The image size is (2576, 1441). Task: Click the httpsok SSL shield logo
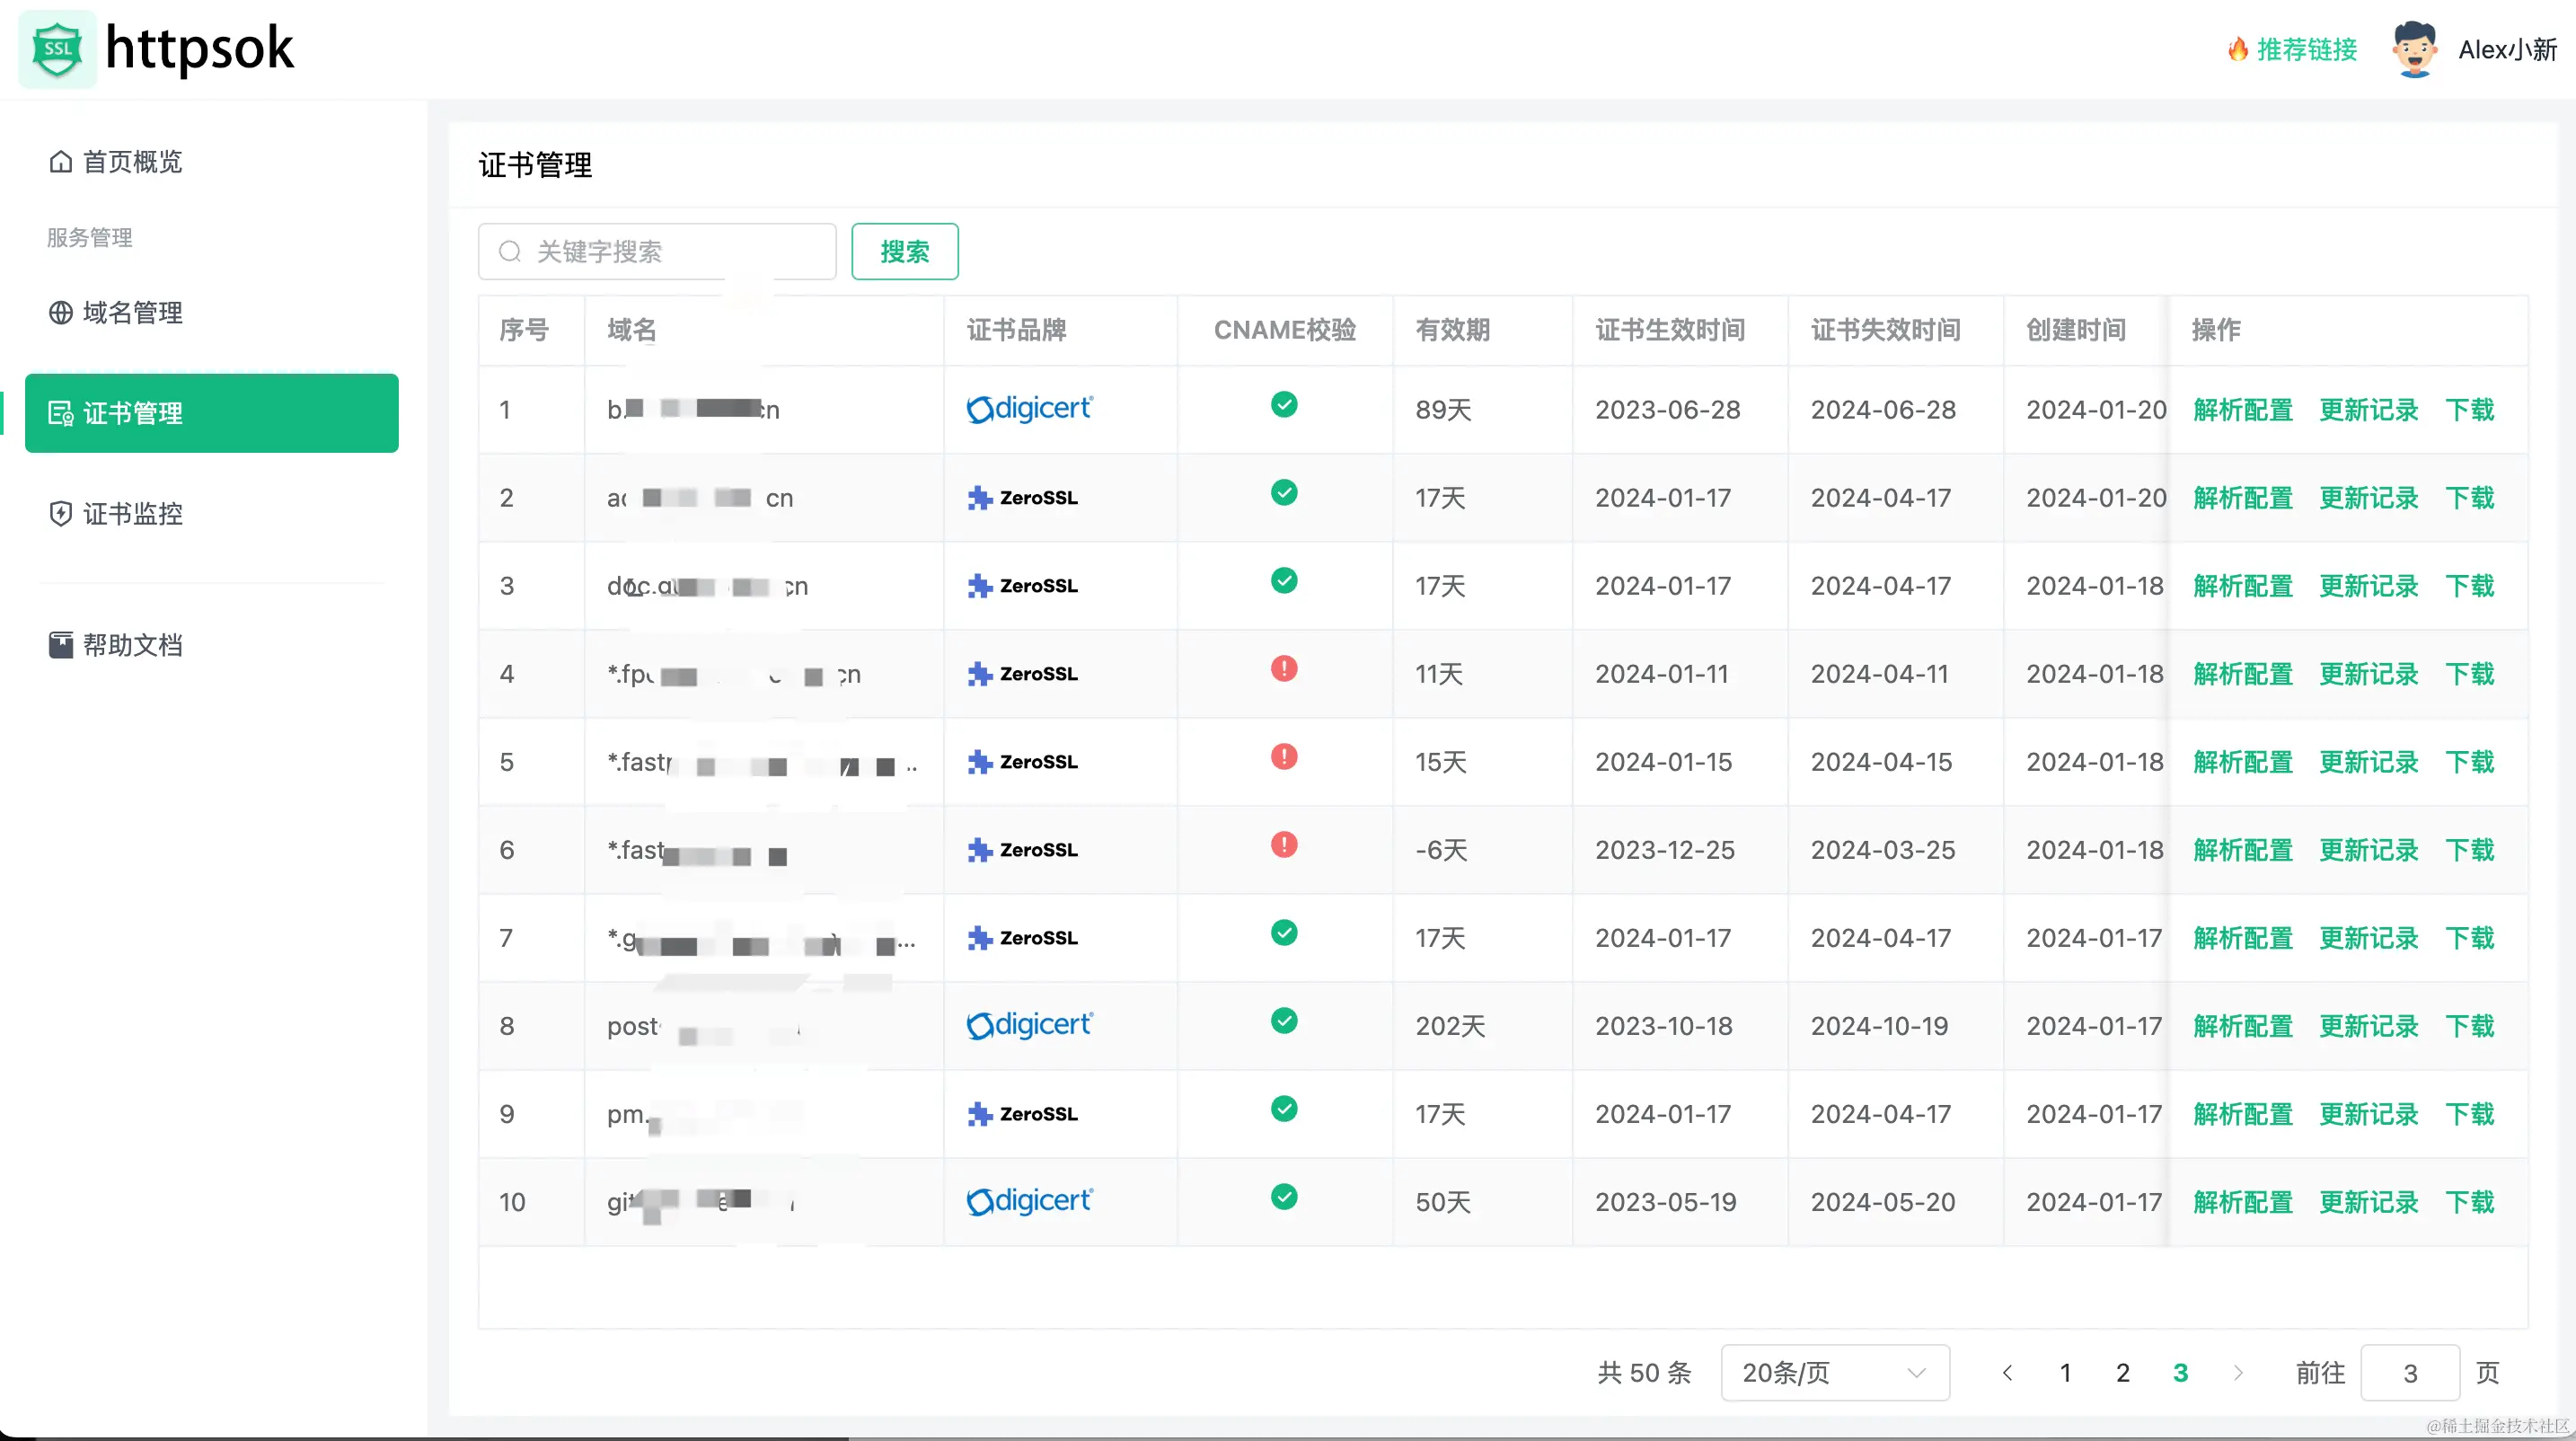(x=57, y=48)
